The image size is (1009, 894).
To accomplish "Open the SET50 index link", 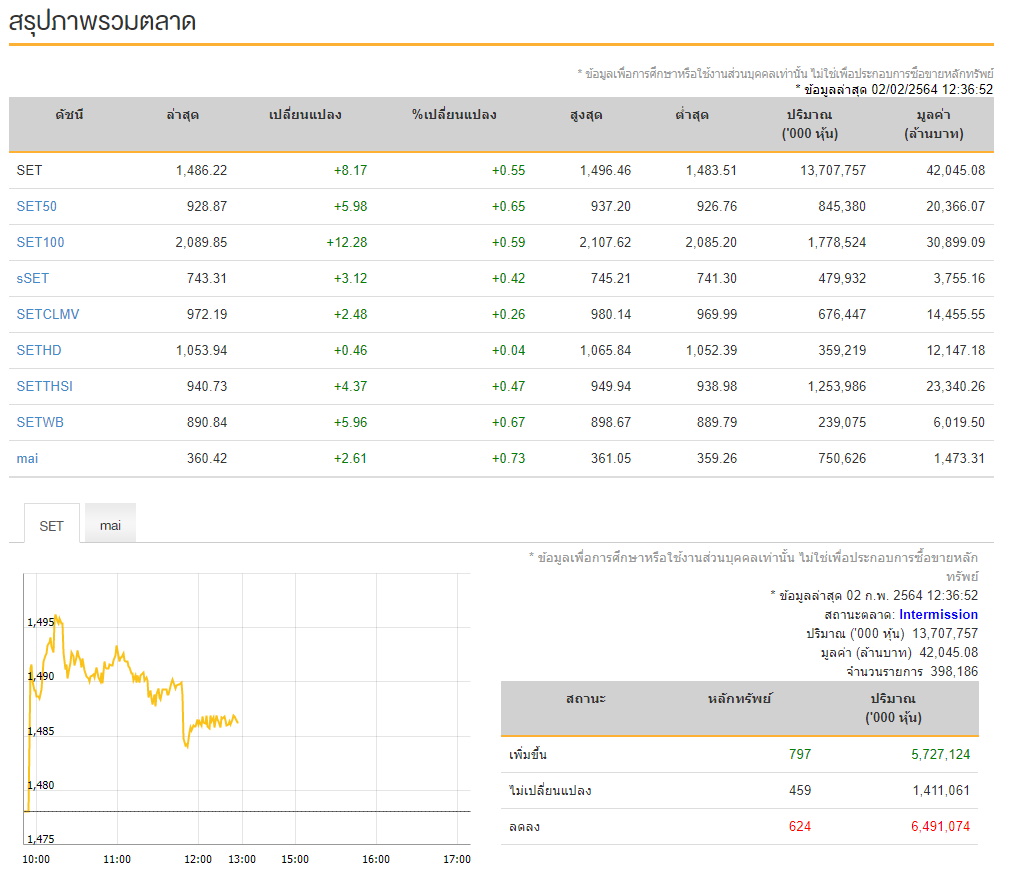I will [x=37, y=207].
